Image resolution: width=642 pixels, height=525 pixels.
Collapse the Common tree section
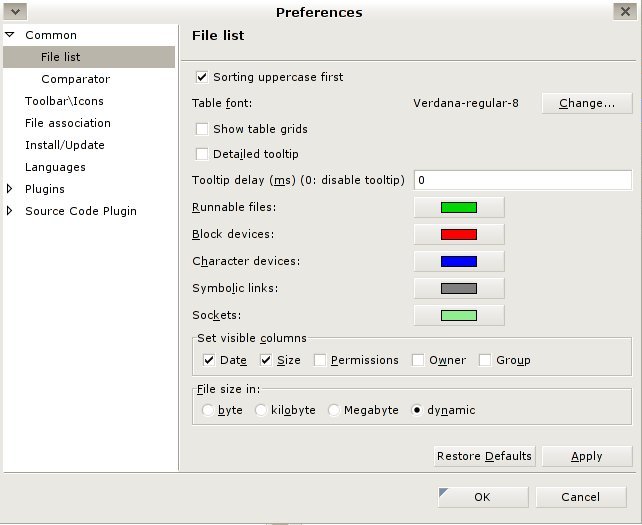click(10, 35)
